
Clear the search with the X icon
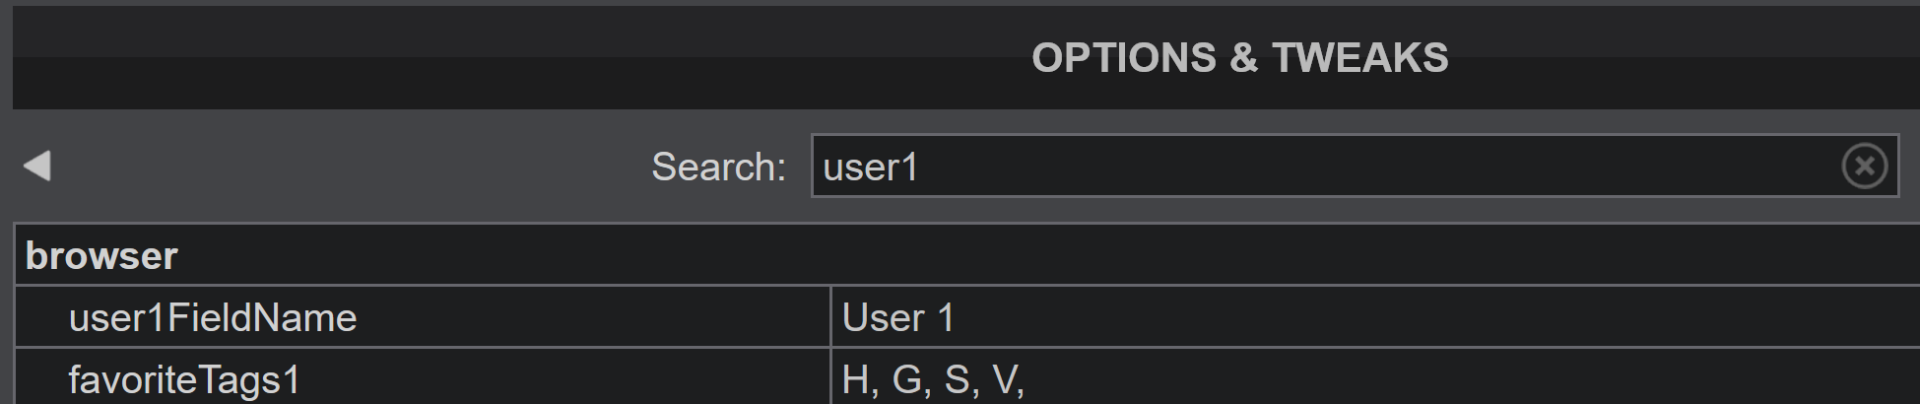(1864, 166)
